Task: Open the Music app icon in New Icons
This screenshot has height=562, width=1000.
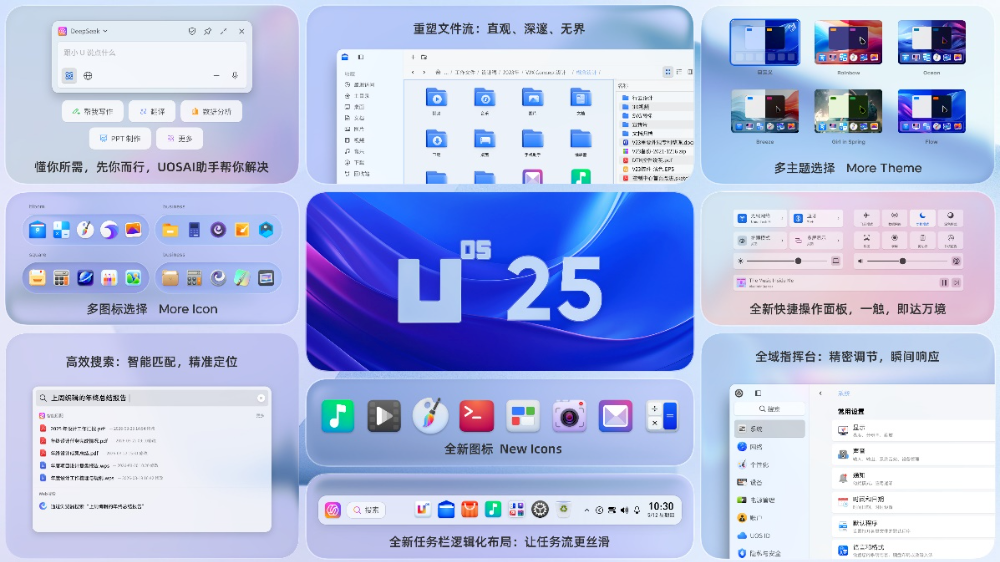Action: pyautogui.click(x=338, y=415)
